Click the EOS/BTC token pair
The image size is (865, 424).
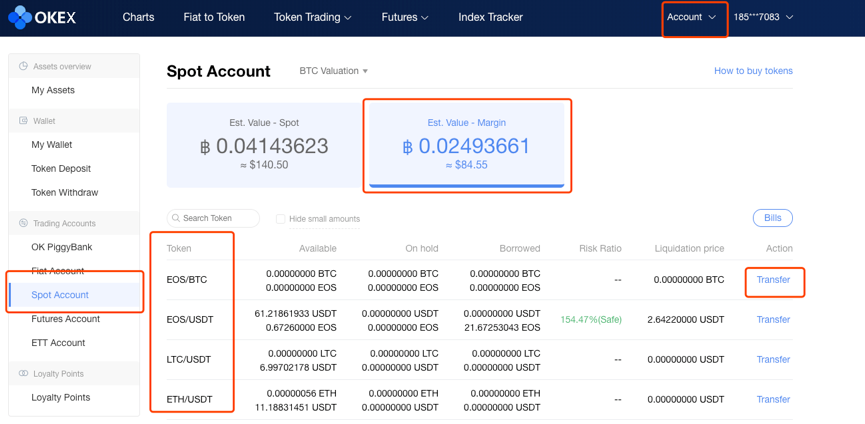(x=187, y=280)
